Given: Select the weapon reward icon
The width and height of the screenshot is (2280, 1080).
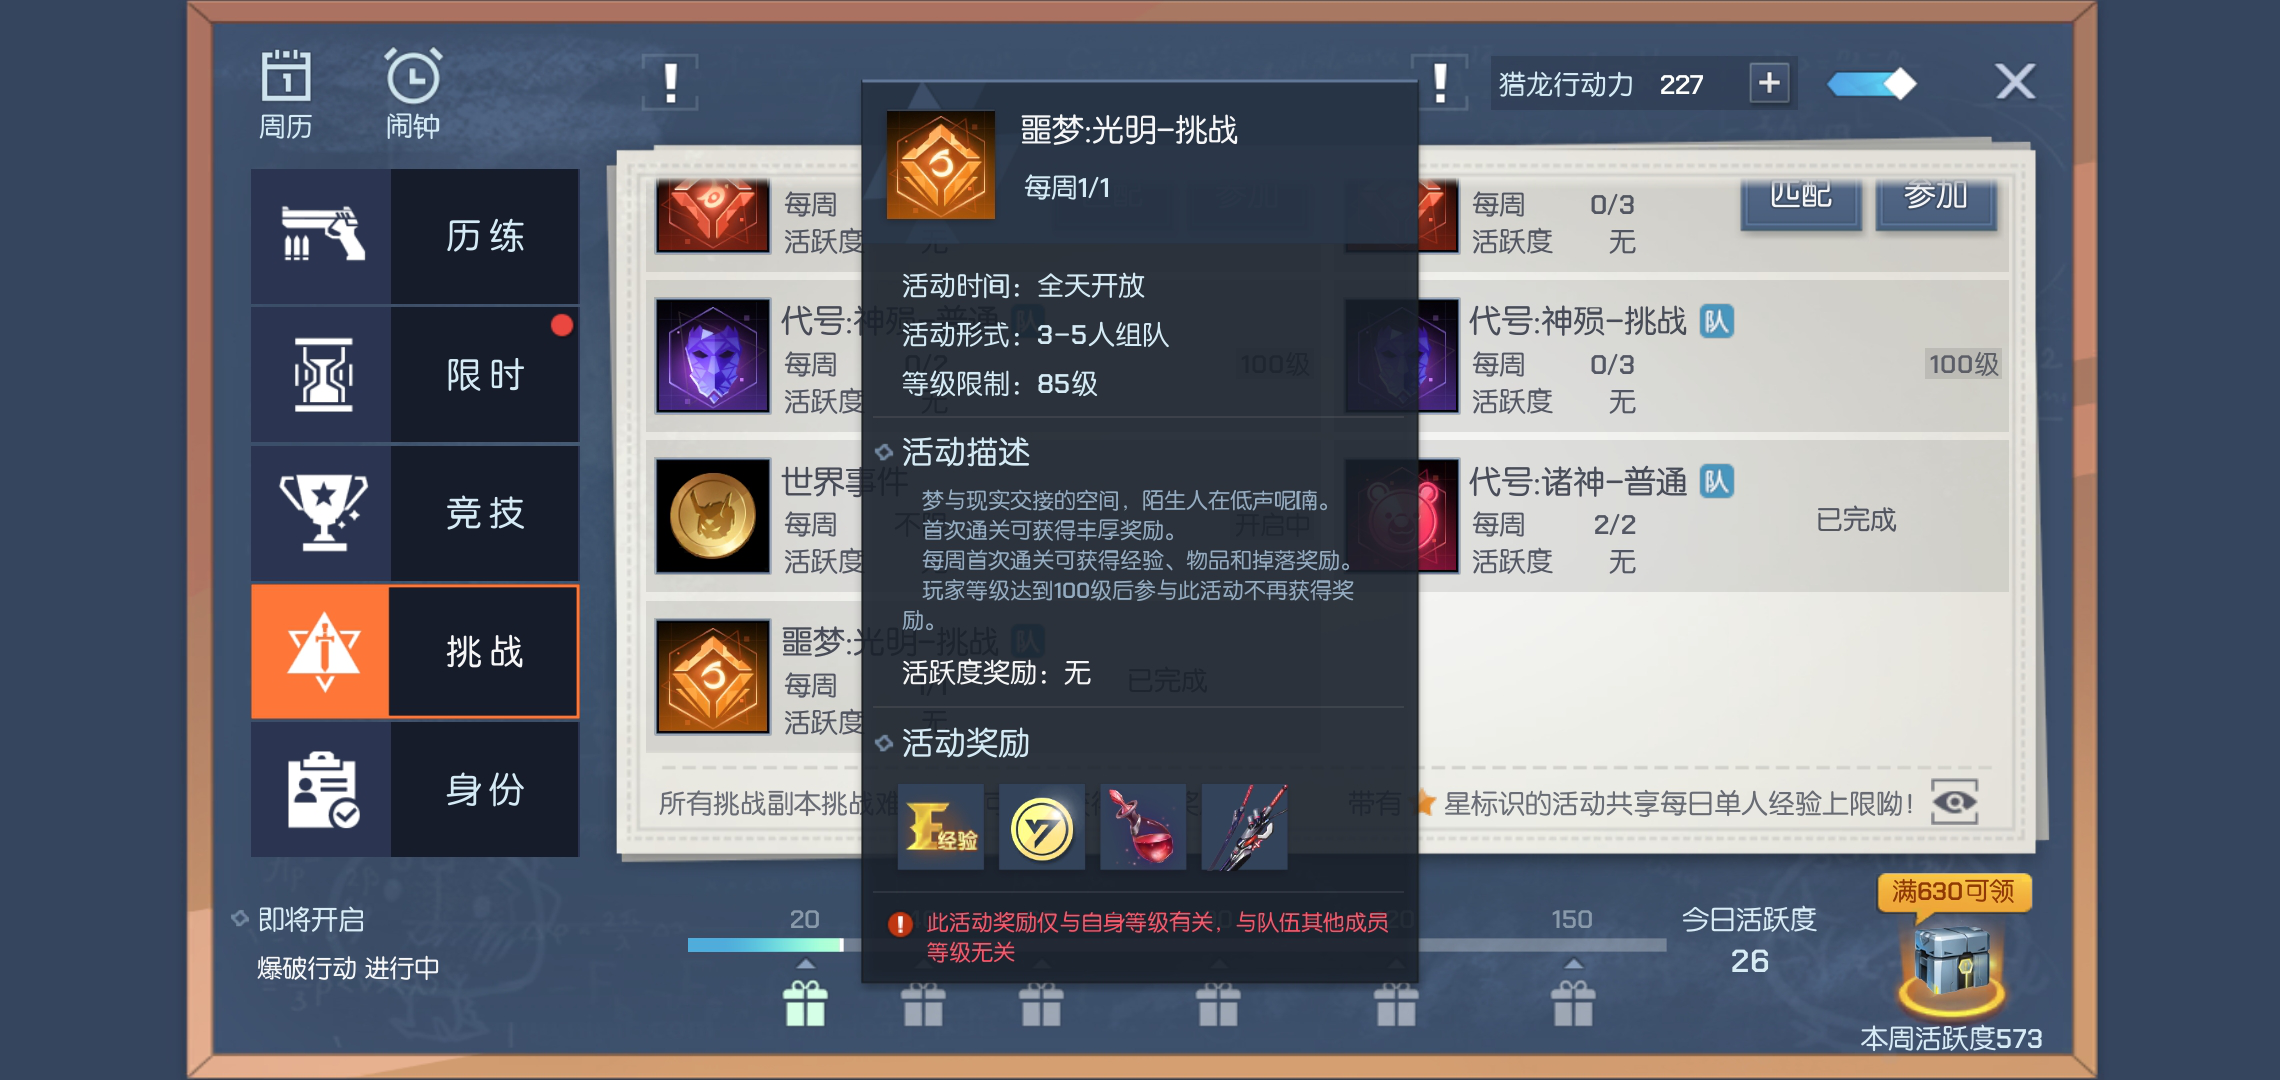Looking at the screenshot, I should point(1244,827).
